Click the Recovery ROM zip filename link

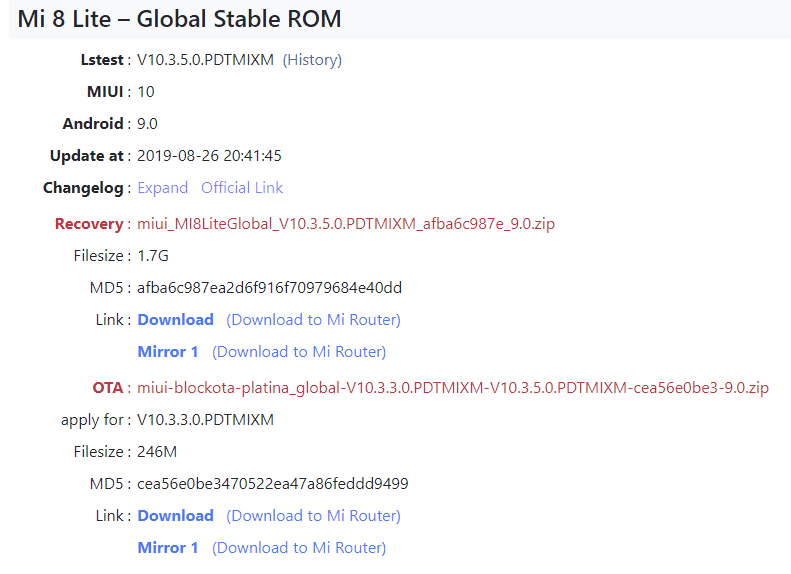tap(346, 224)
